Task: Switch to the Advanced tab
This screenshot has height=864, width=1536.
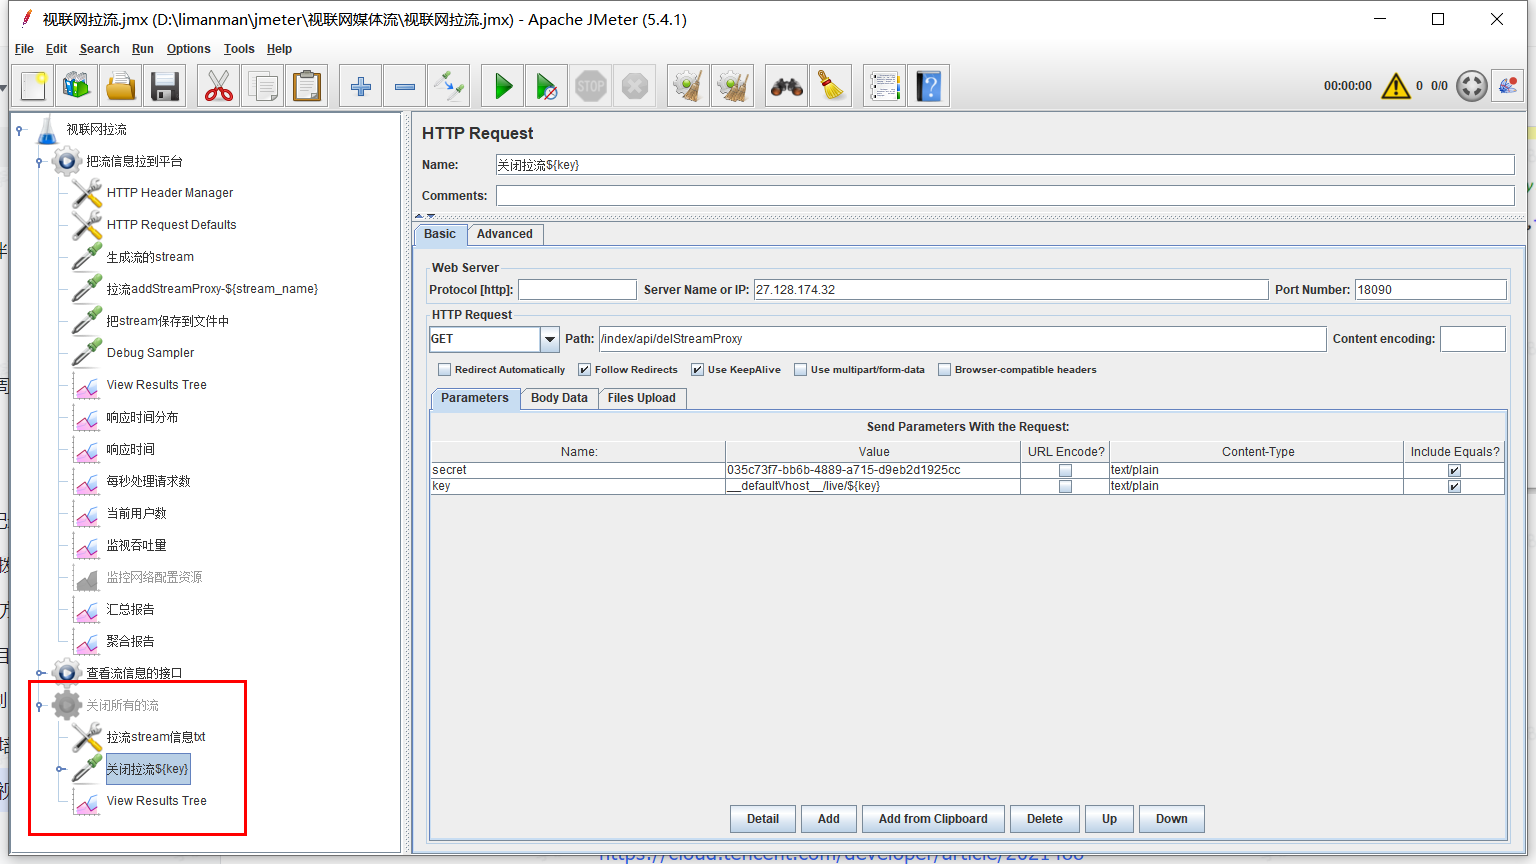Action: pos(504,234)
